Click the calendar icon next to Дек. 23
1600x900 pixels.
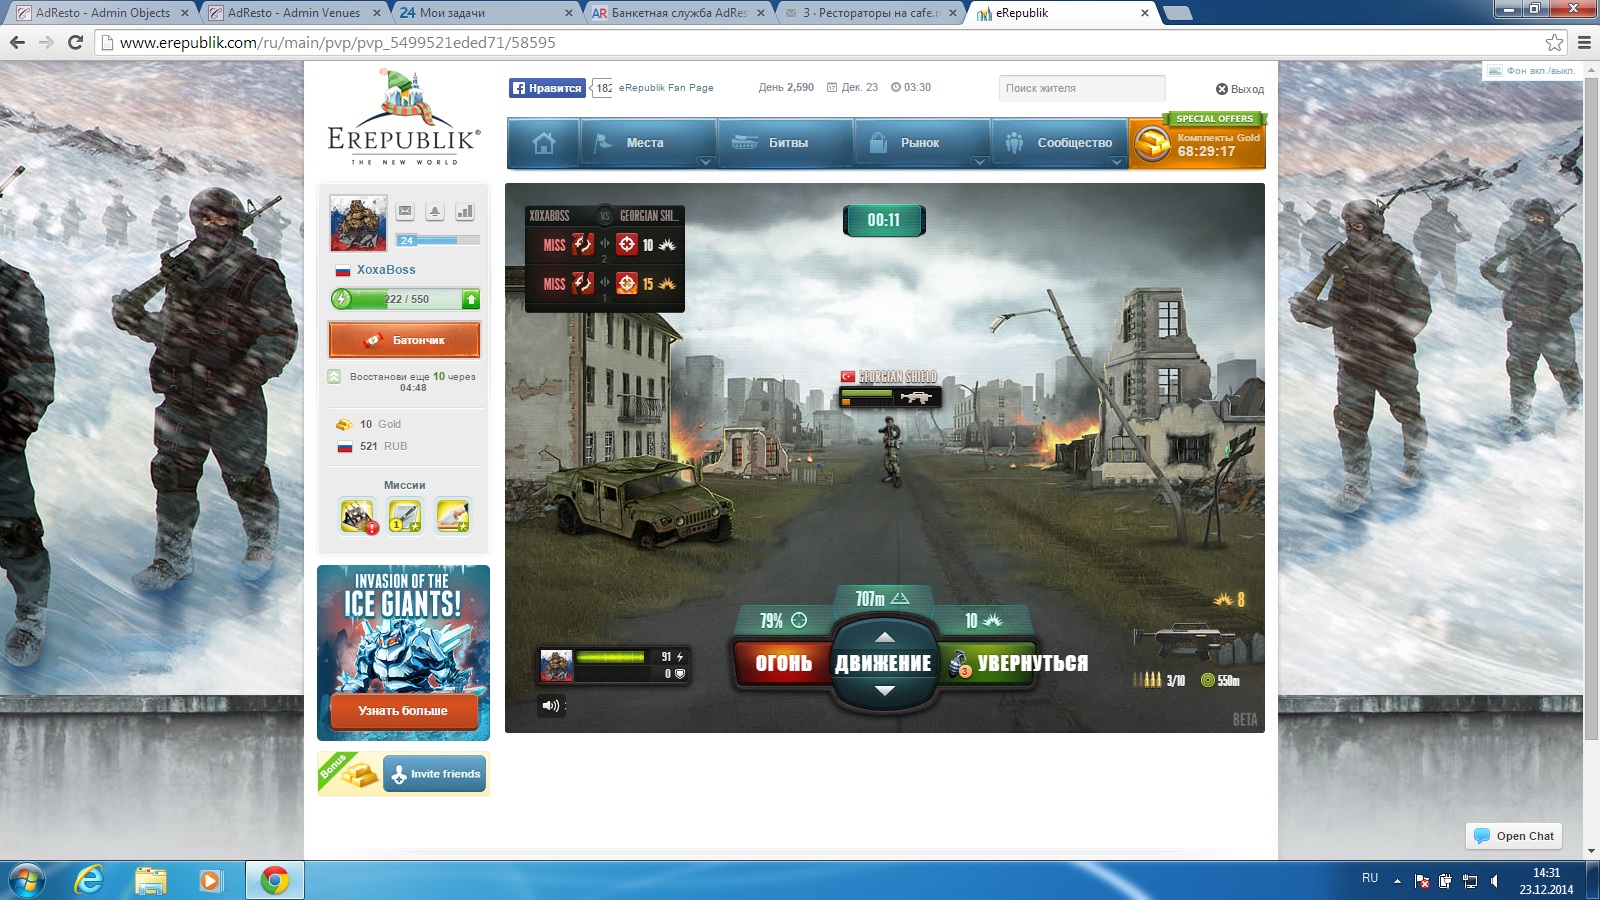click(831, 87)
